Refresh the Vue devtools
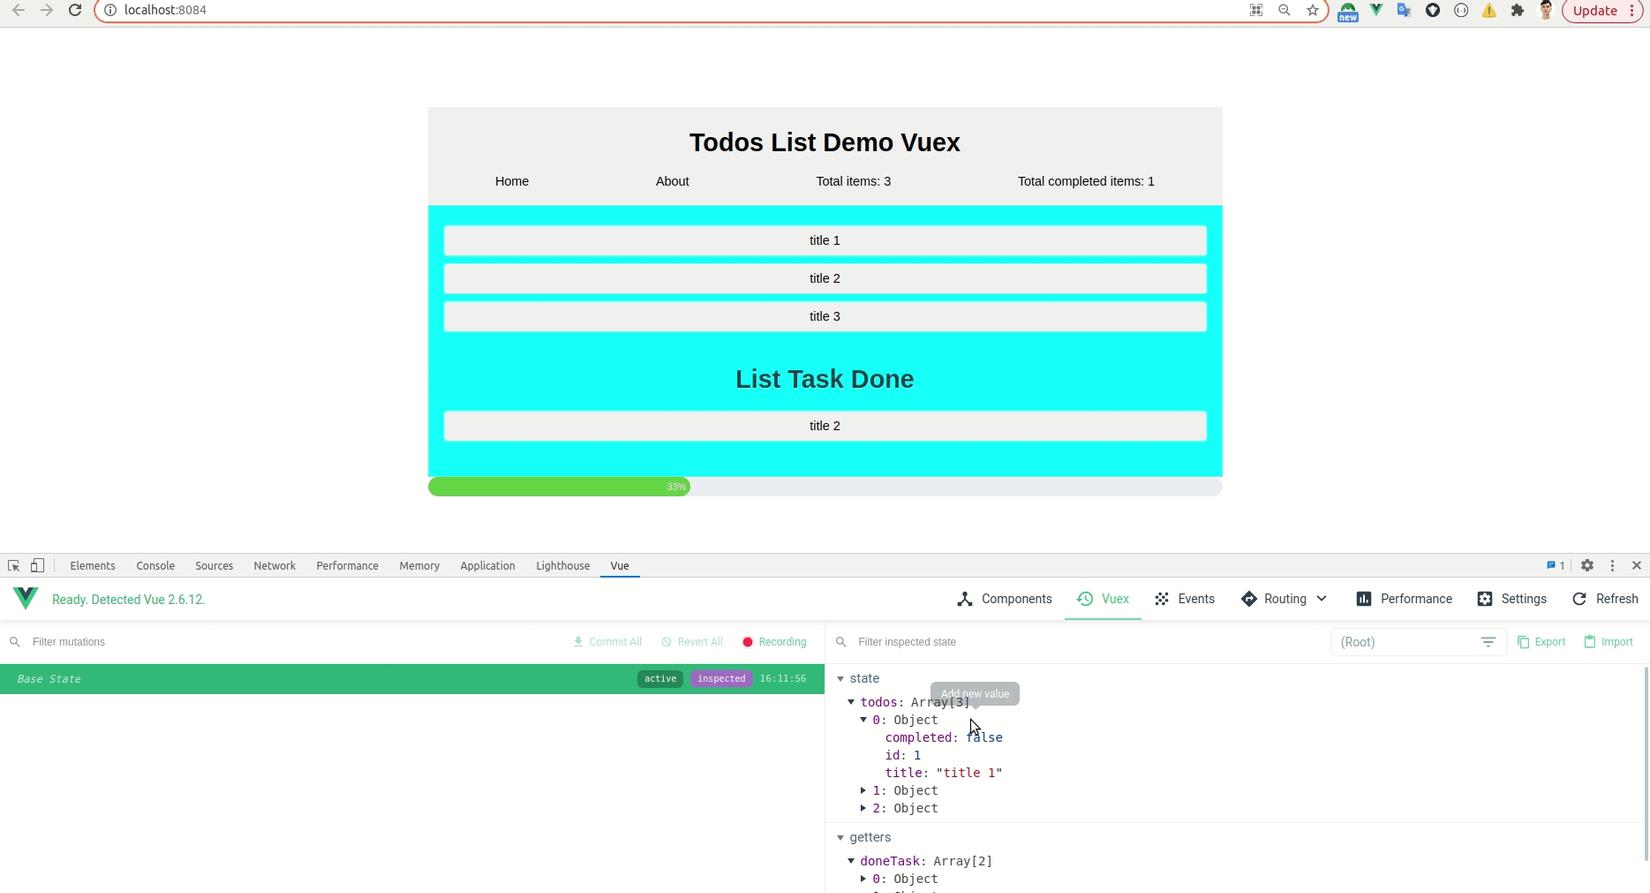 [1605, 599]
